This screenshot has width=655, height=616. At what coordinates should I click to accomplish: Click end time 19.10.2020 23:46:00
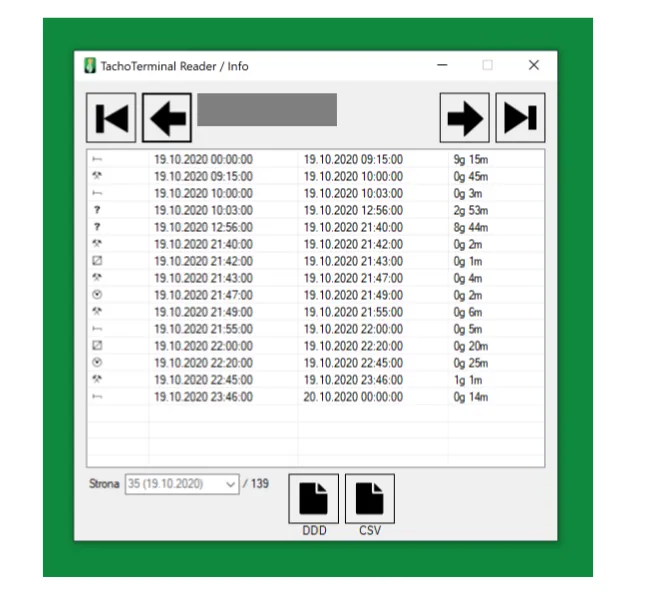(353, 380)
